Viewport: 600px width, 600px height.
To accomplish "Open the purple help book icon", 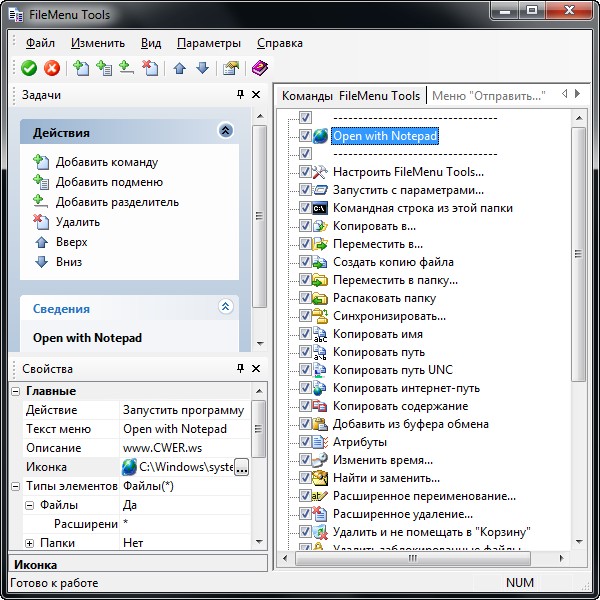I will pos(259,68).
